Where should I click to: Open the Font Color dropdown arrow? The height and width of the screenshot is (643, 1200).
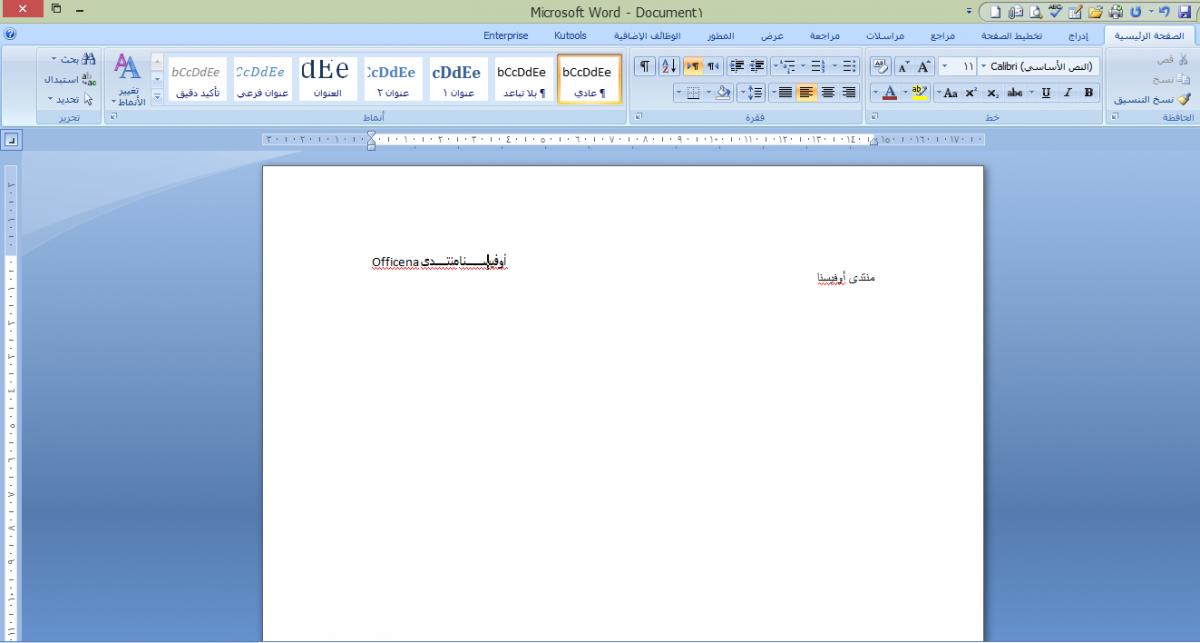click(x=875, y=93)
